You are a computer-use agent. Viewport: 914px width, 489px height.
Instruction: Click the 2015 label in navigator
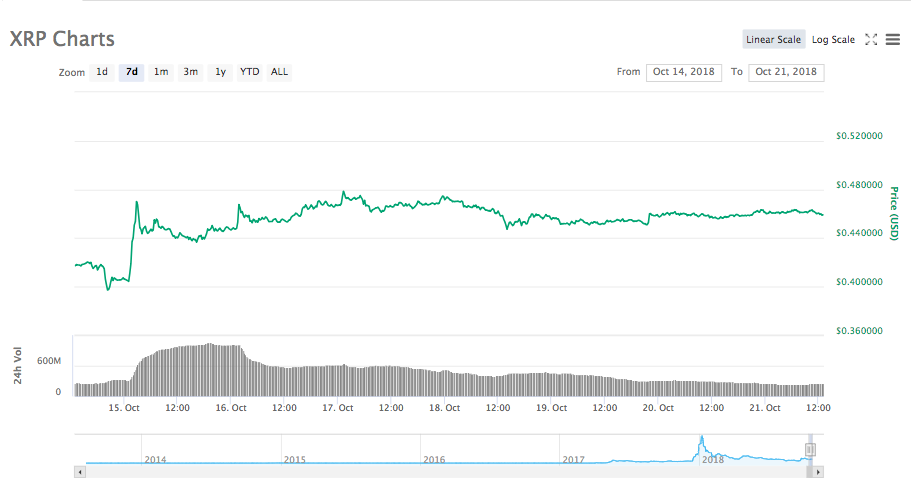click(x=294, y=460)
